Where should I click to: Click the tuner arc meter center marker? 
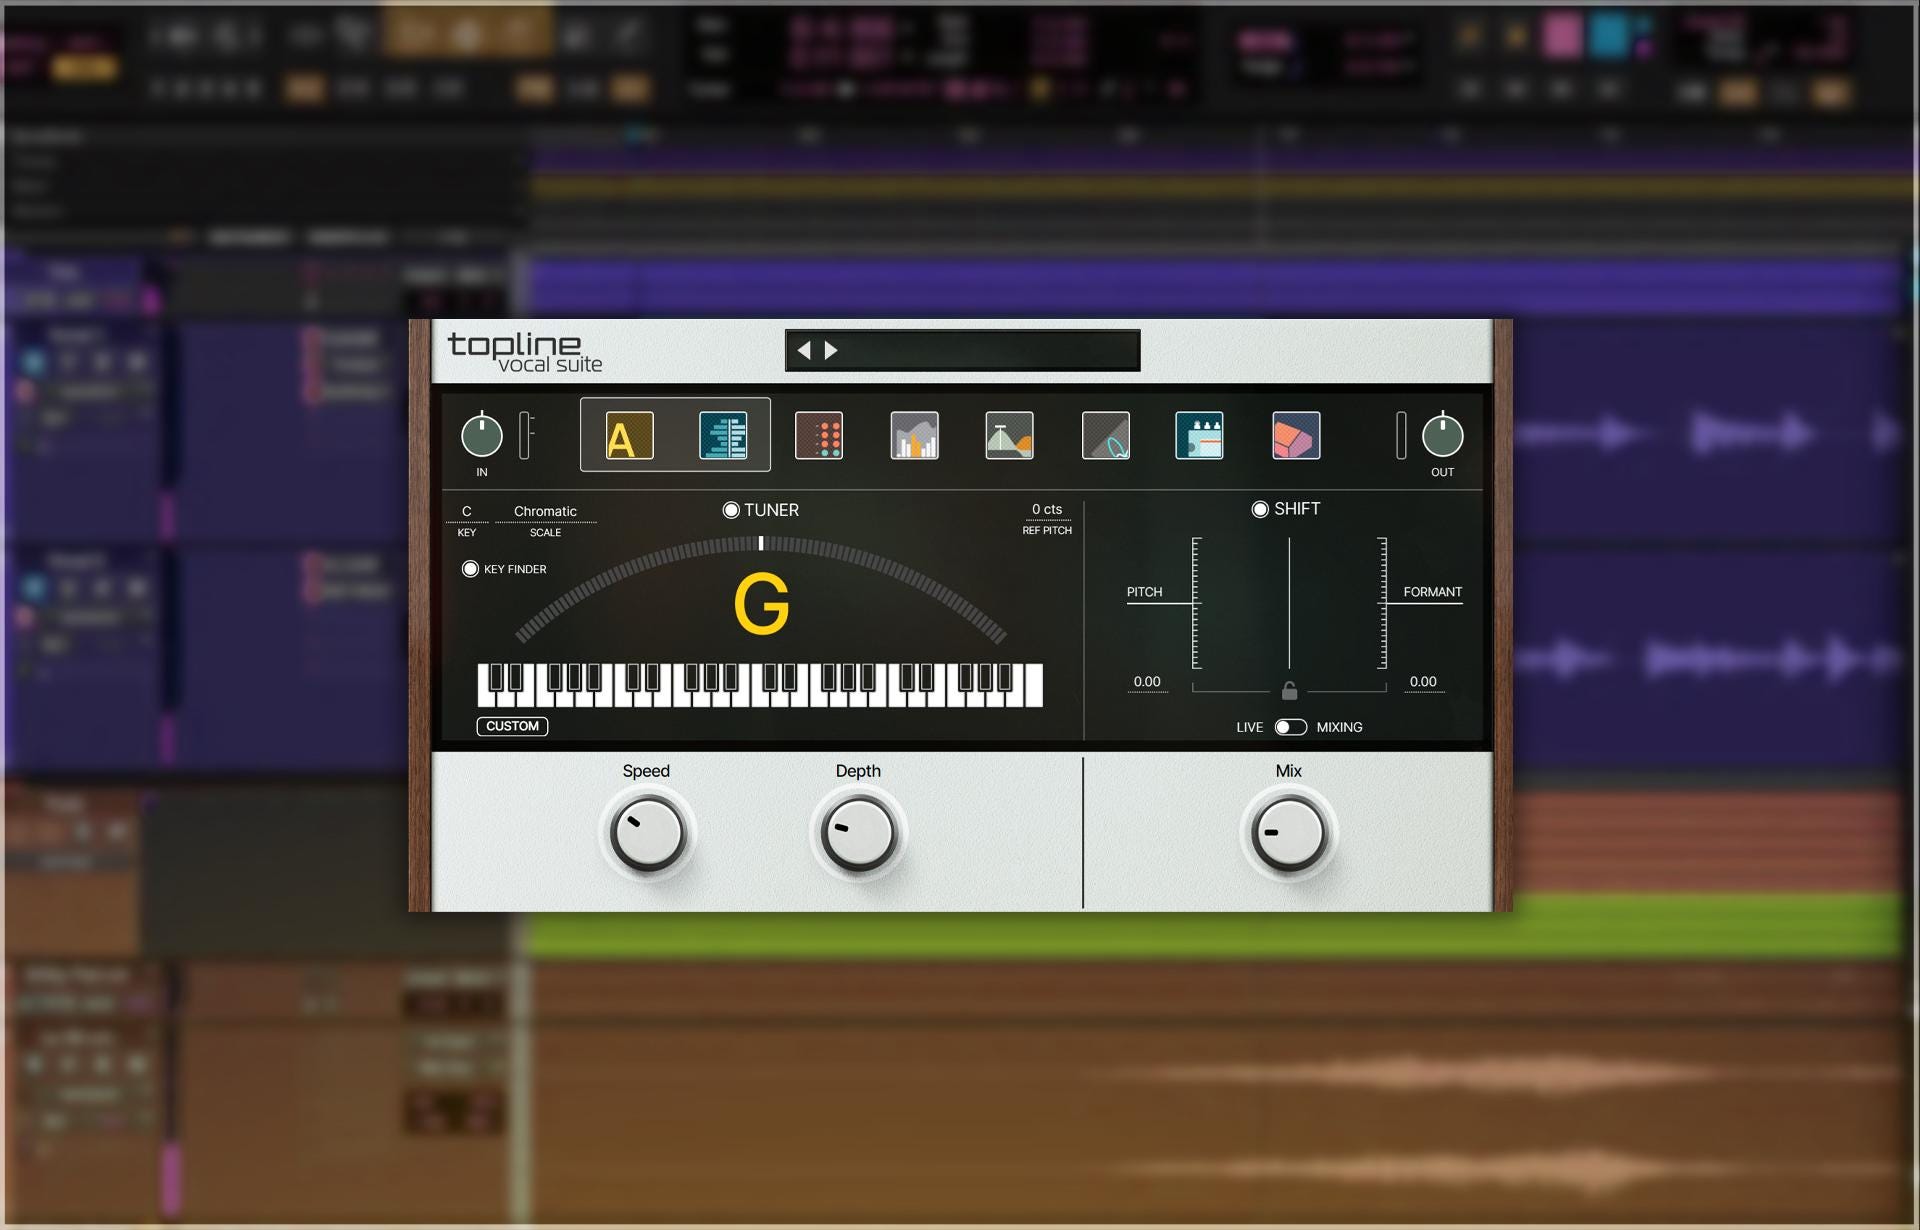tap(761, 543)
